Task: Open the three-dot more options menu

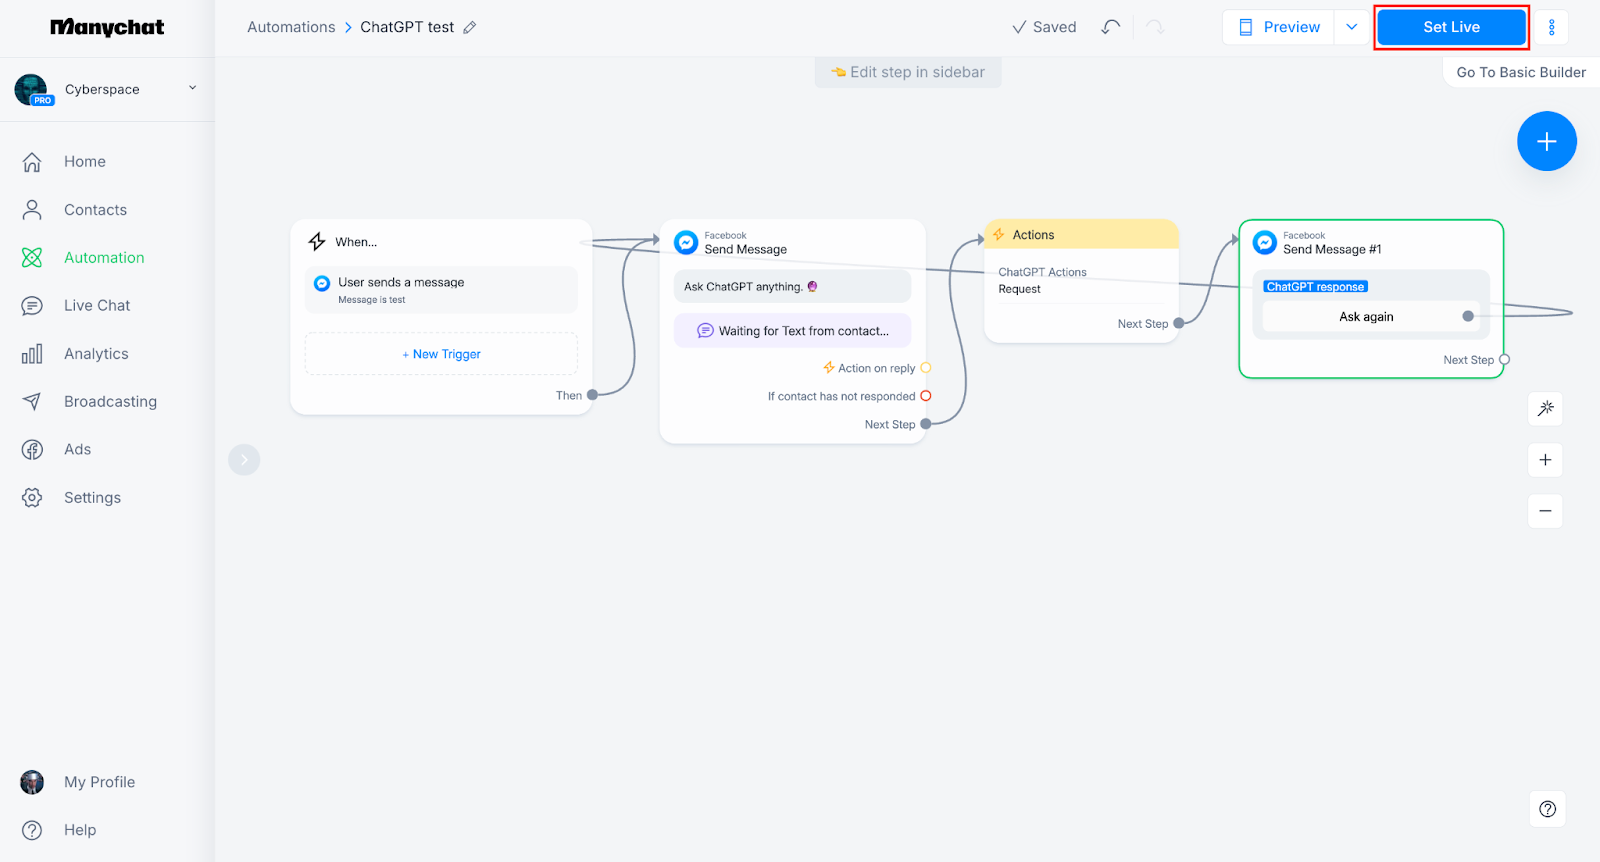Action: (x=1552, y=27)
